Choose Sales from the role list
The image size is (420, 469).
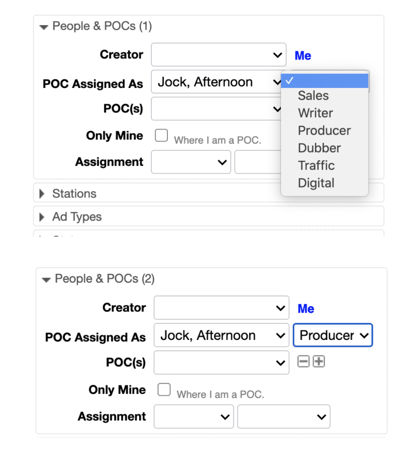point(313,96)
